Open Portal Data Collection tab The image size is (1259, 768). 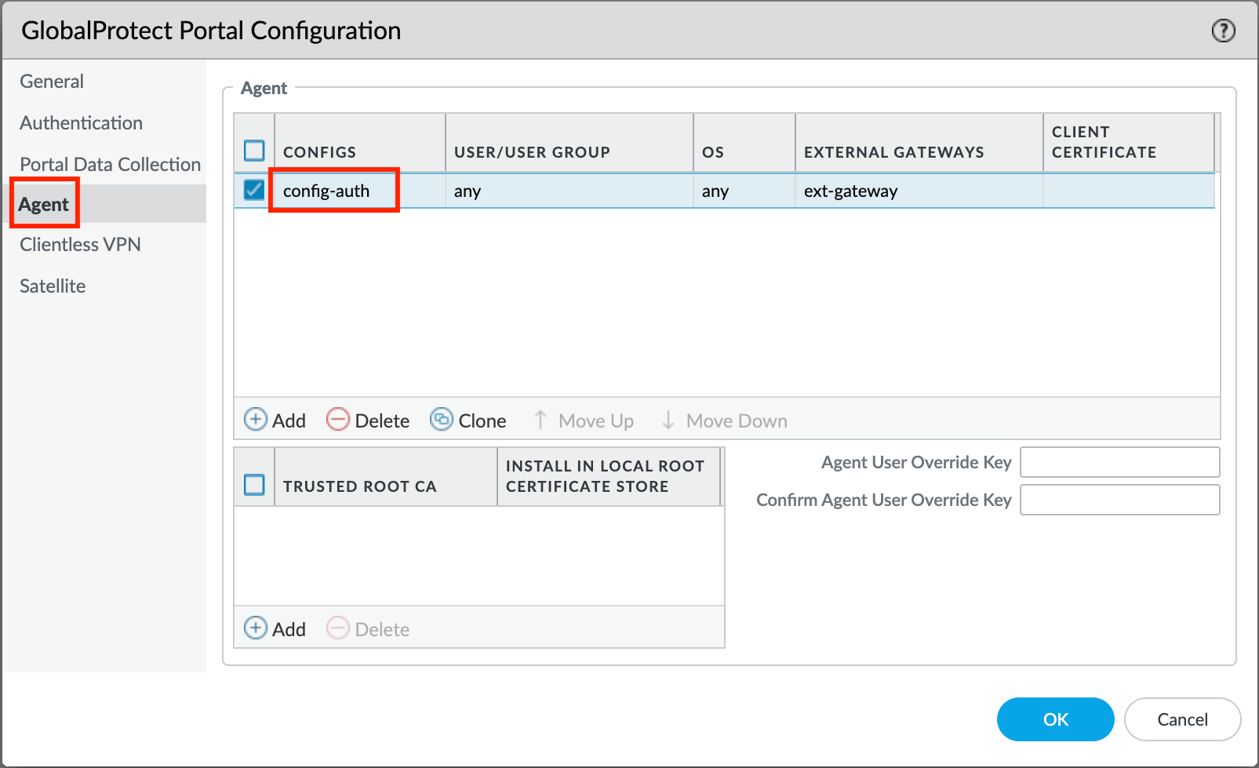[110, 164]
